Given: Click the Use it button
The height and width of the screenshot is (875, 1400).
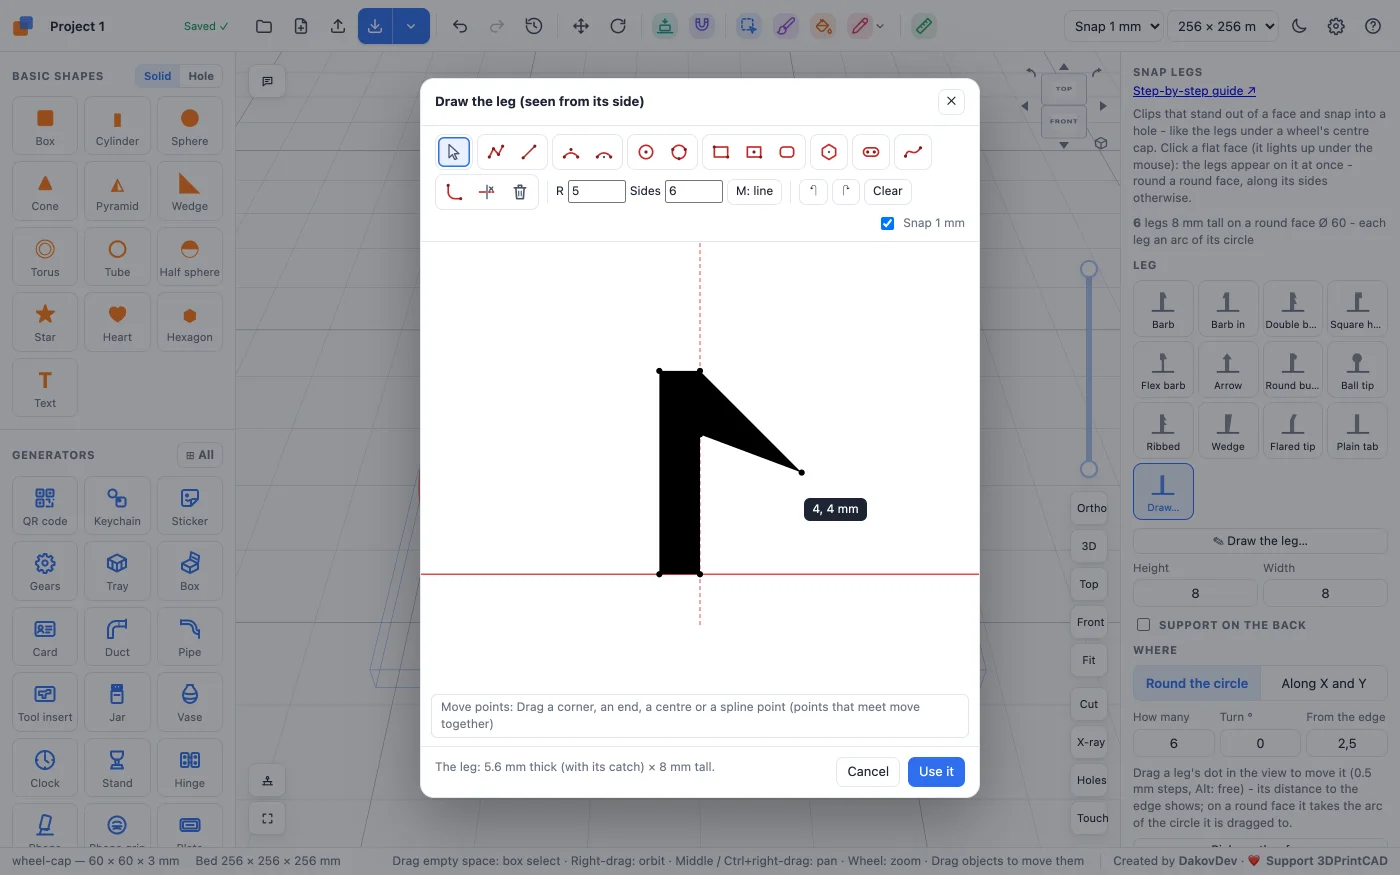Looking at the screenshot, I should [x=936, y=772].
